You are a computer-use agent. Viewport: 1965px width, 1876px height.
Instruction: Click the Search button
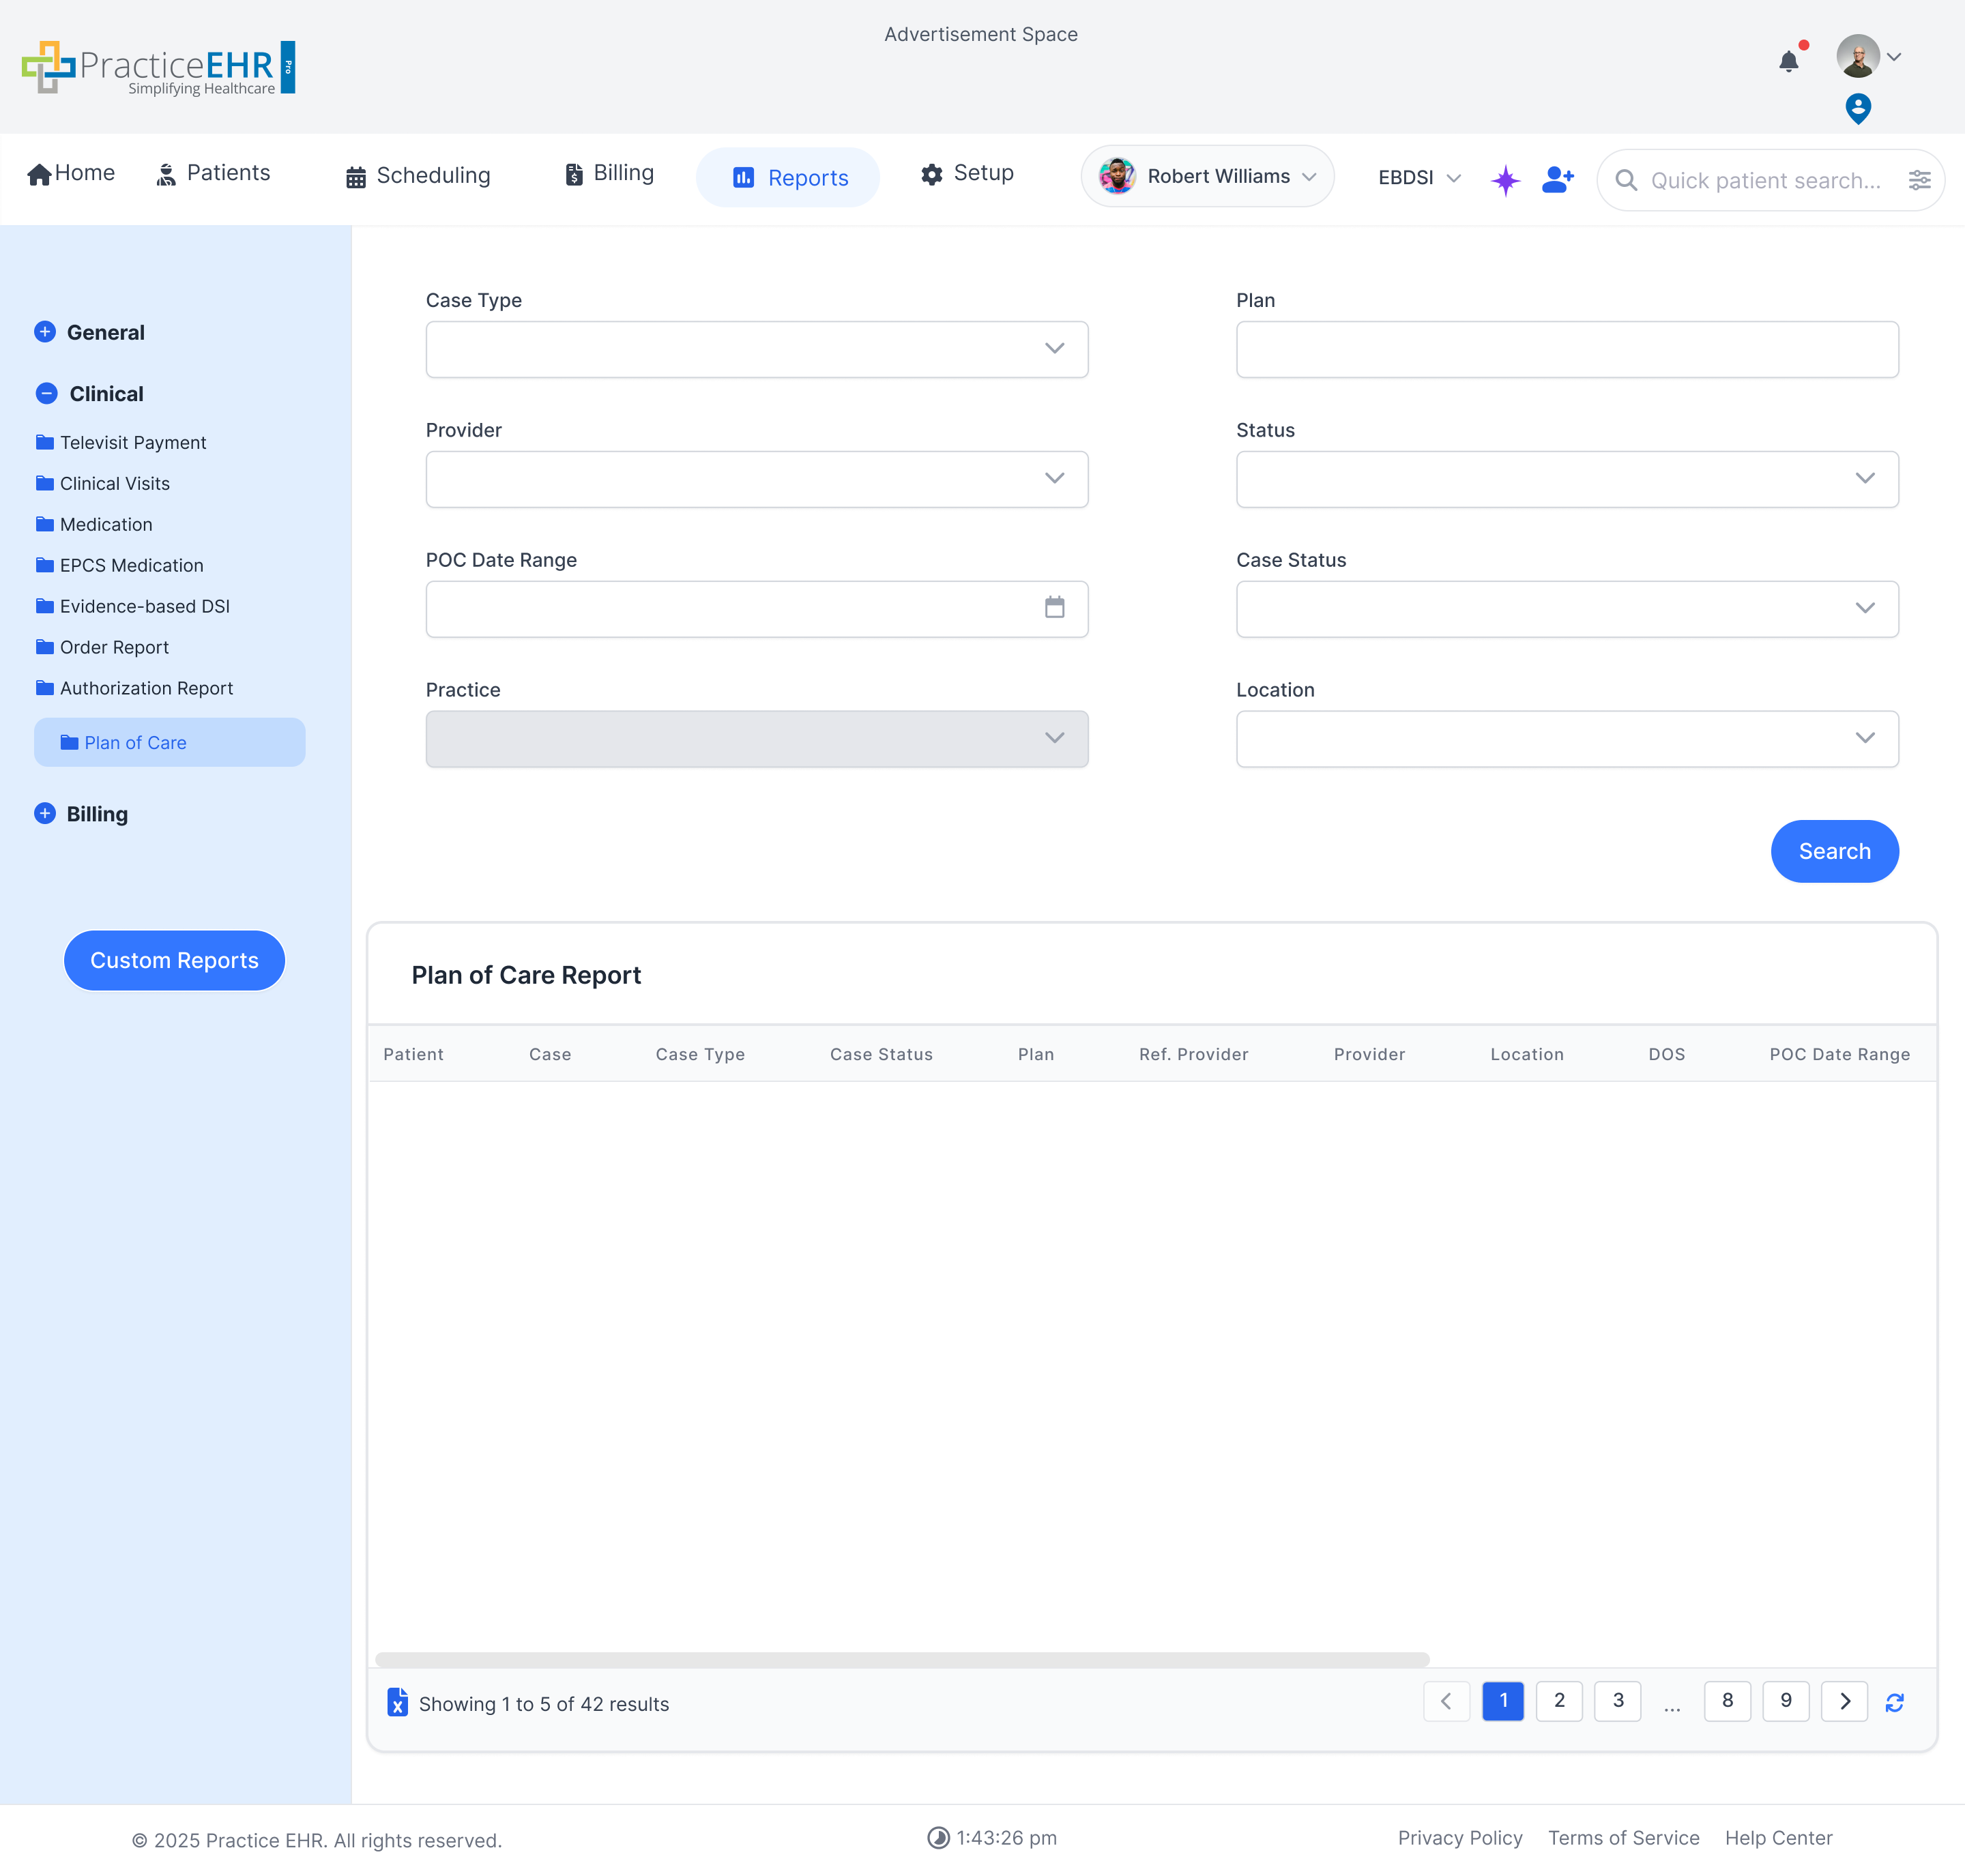click(x=1833, y=851)
